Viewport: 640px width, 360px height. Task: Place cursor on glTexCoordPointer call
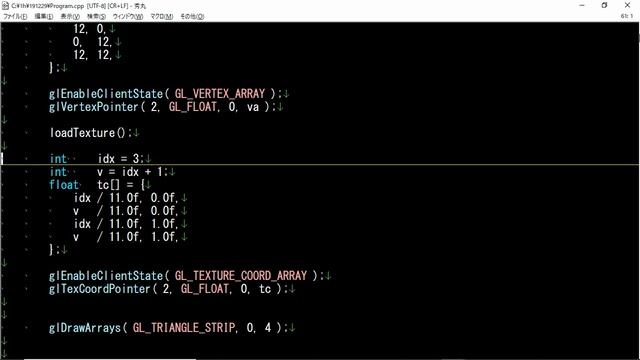[x=100, y=289]
